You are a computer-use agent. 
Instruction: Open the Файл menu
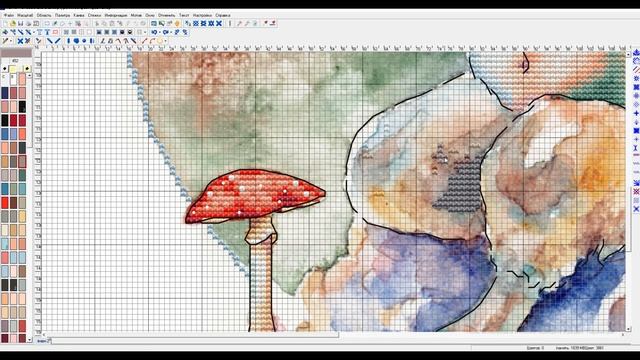coord(9,15)
